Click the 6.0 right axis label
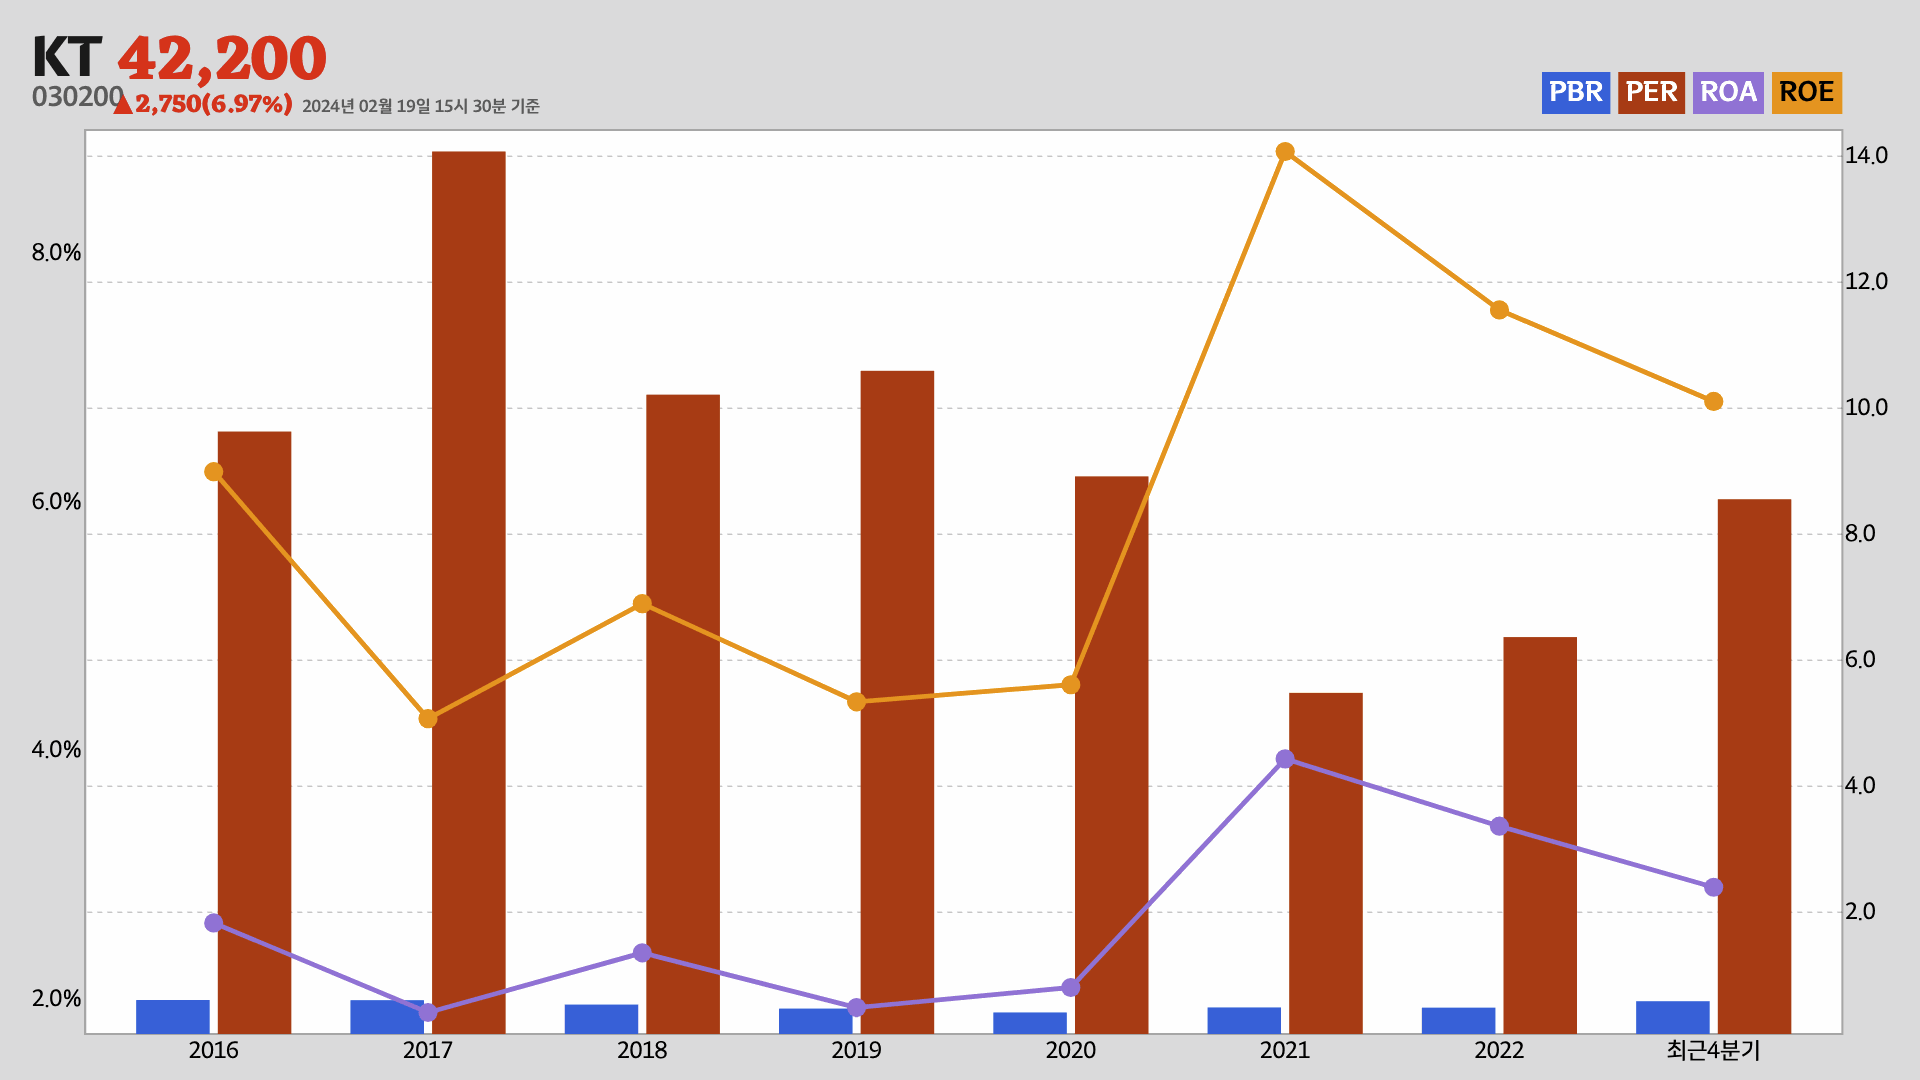The image size is (1920, 1080). tap(1860, 660)
